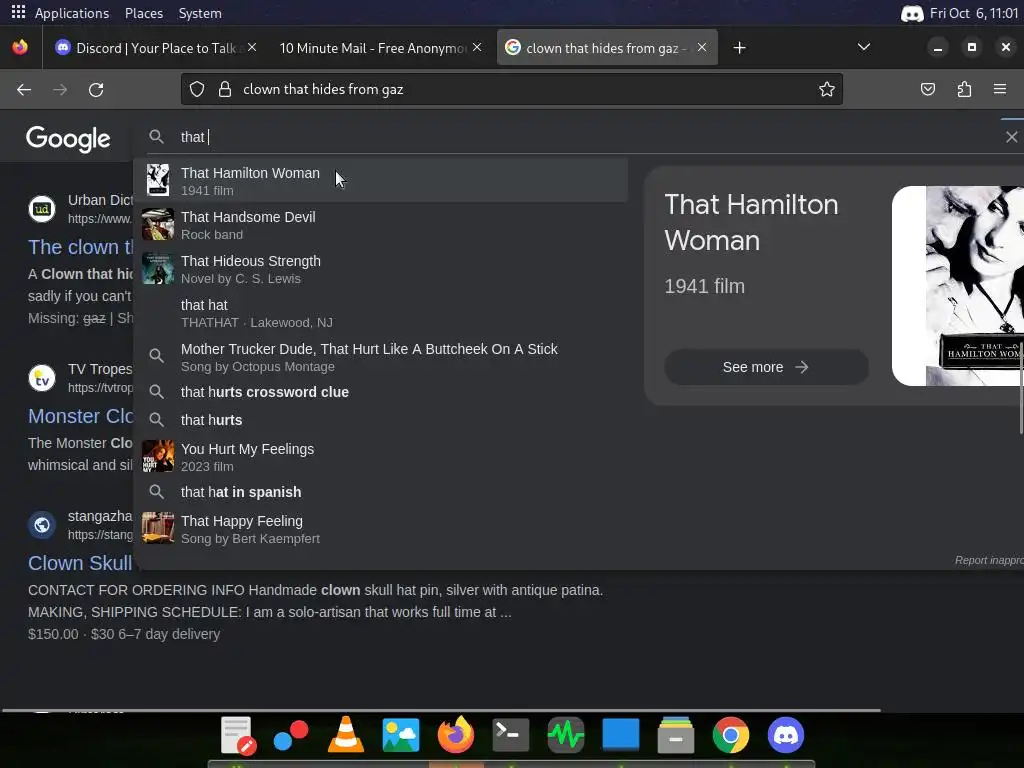
Task: Click the stangazha globe favicon
Action: point(42,525)
